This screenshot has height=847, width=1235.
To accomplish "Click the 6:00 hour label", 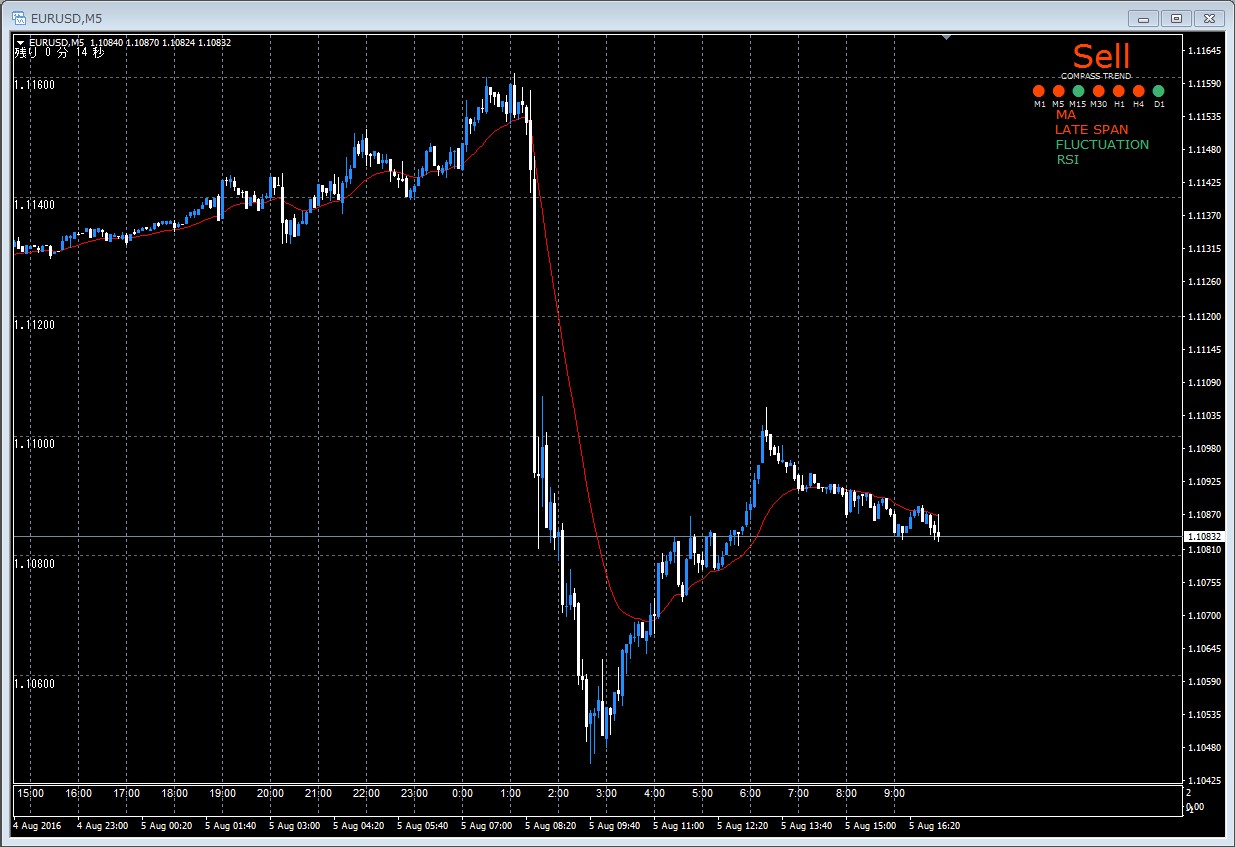I will 750,793.
